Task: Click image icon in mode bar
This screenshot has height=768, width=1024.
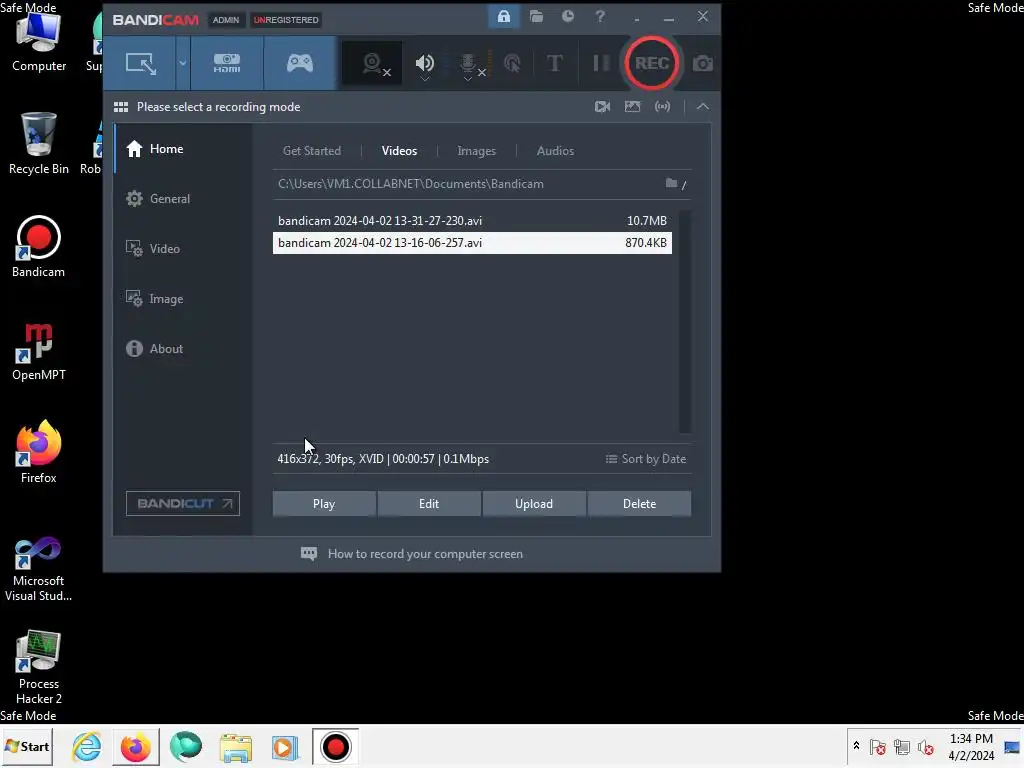Action: click(x=632, y=106)
